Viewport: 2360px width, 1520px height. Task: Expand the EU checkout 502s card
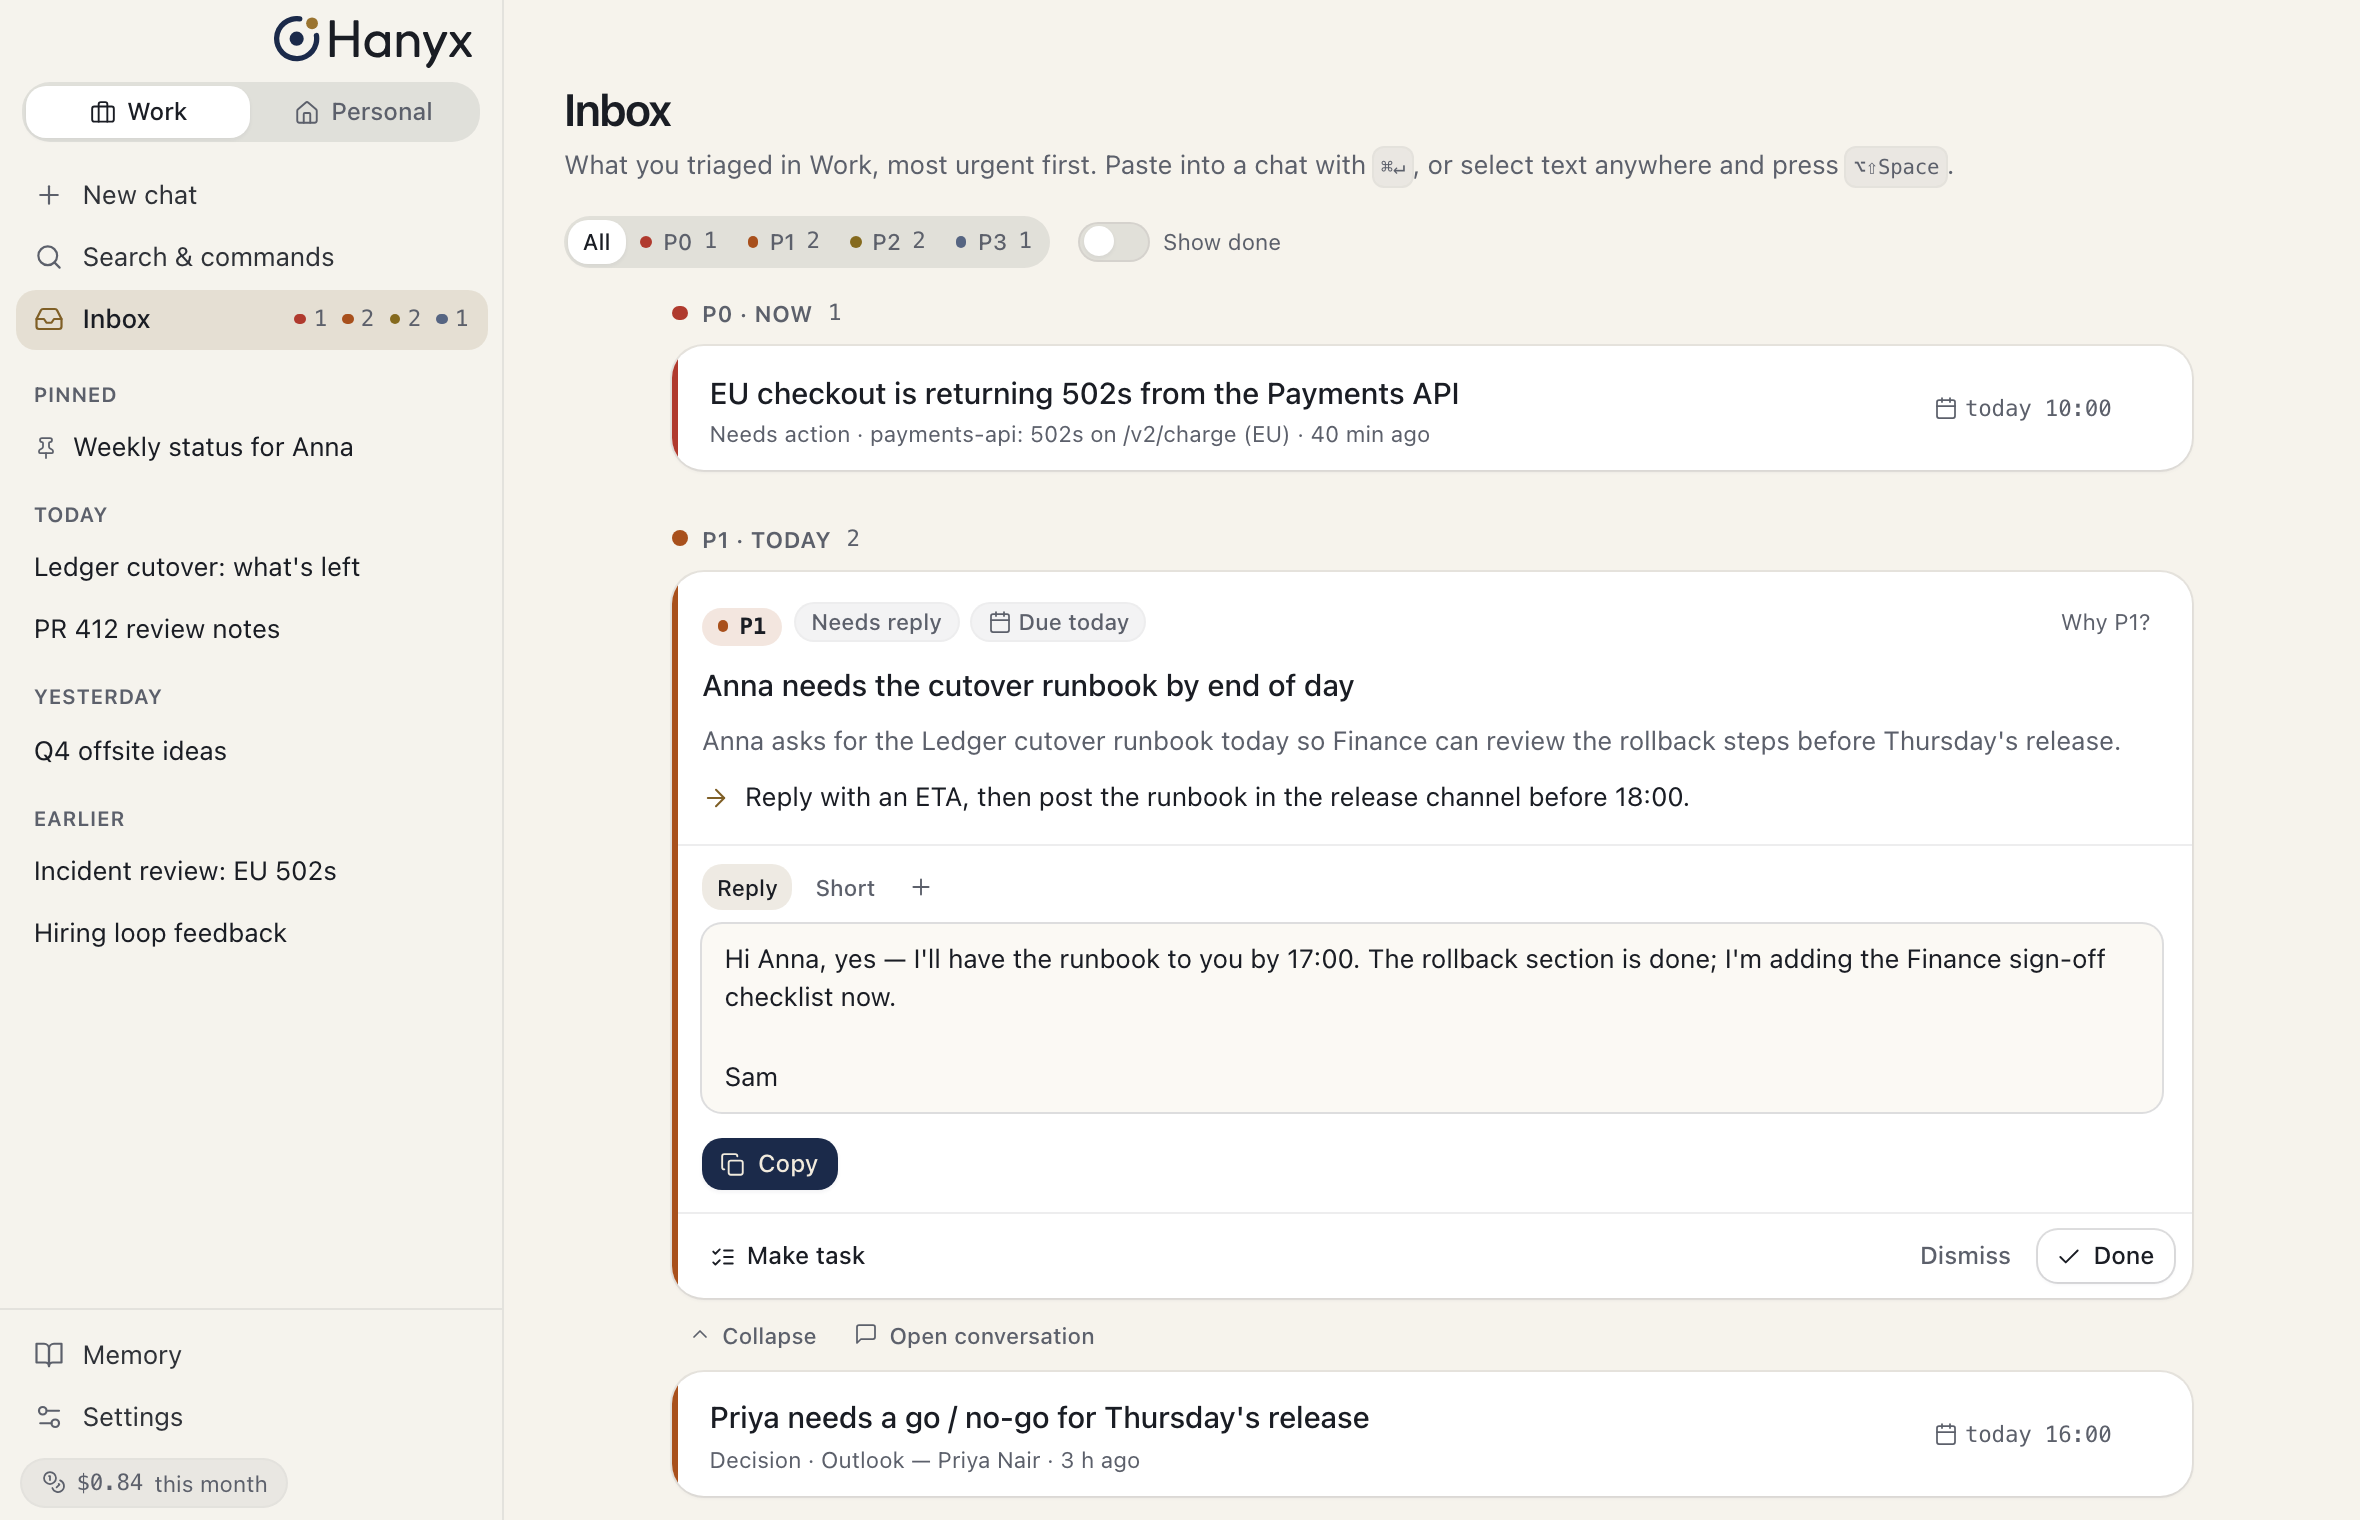(x=1432, y=408)
